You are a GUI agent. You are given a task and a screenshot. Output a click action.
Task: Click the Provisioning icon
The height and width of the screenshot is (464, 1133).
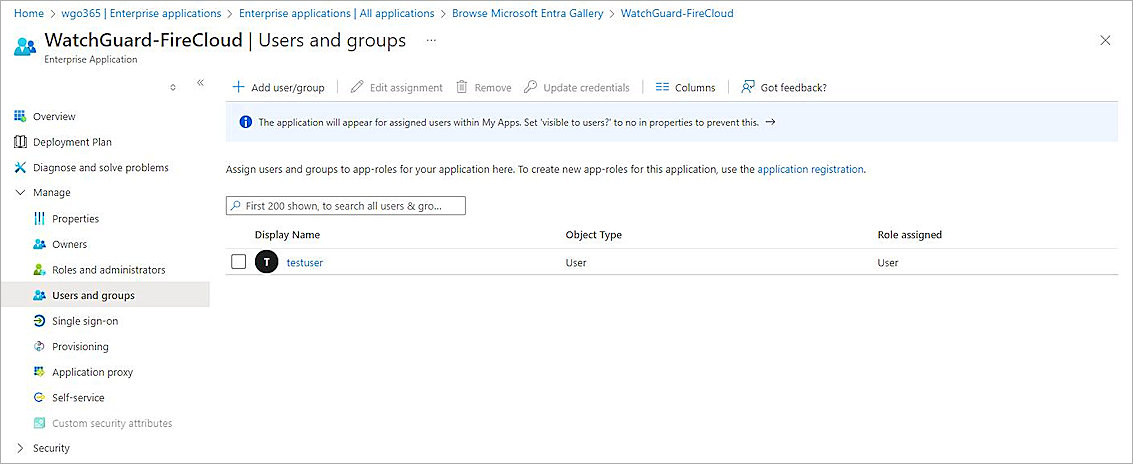[x=40, y=346]
